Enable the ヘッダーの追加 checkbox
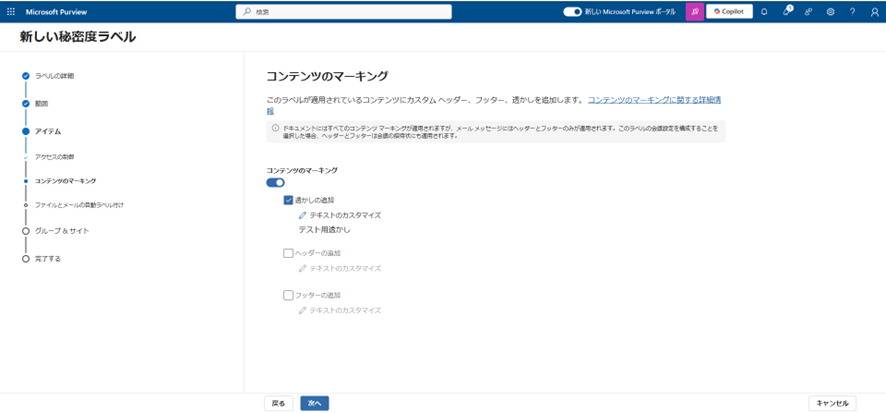 (x=289, y=253)
